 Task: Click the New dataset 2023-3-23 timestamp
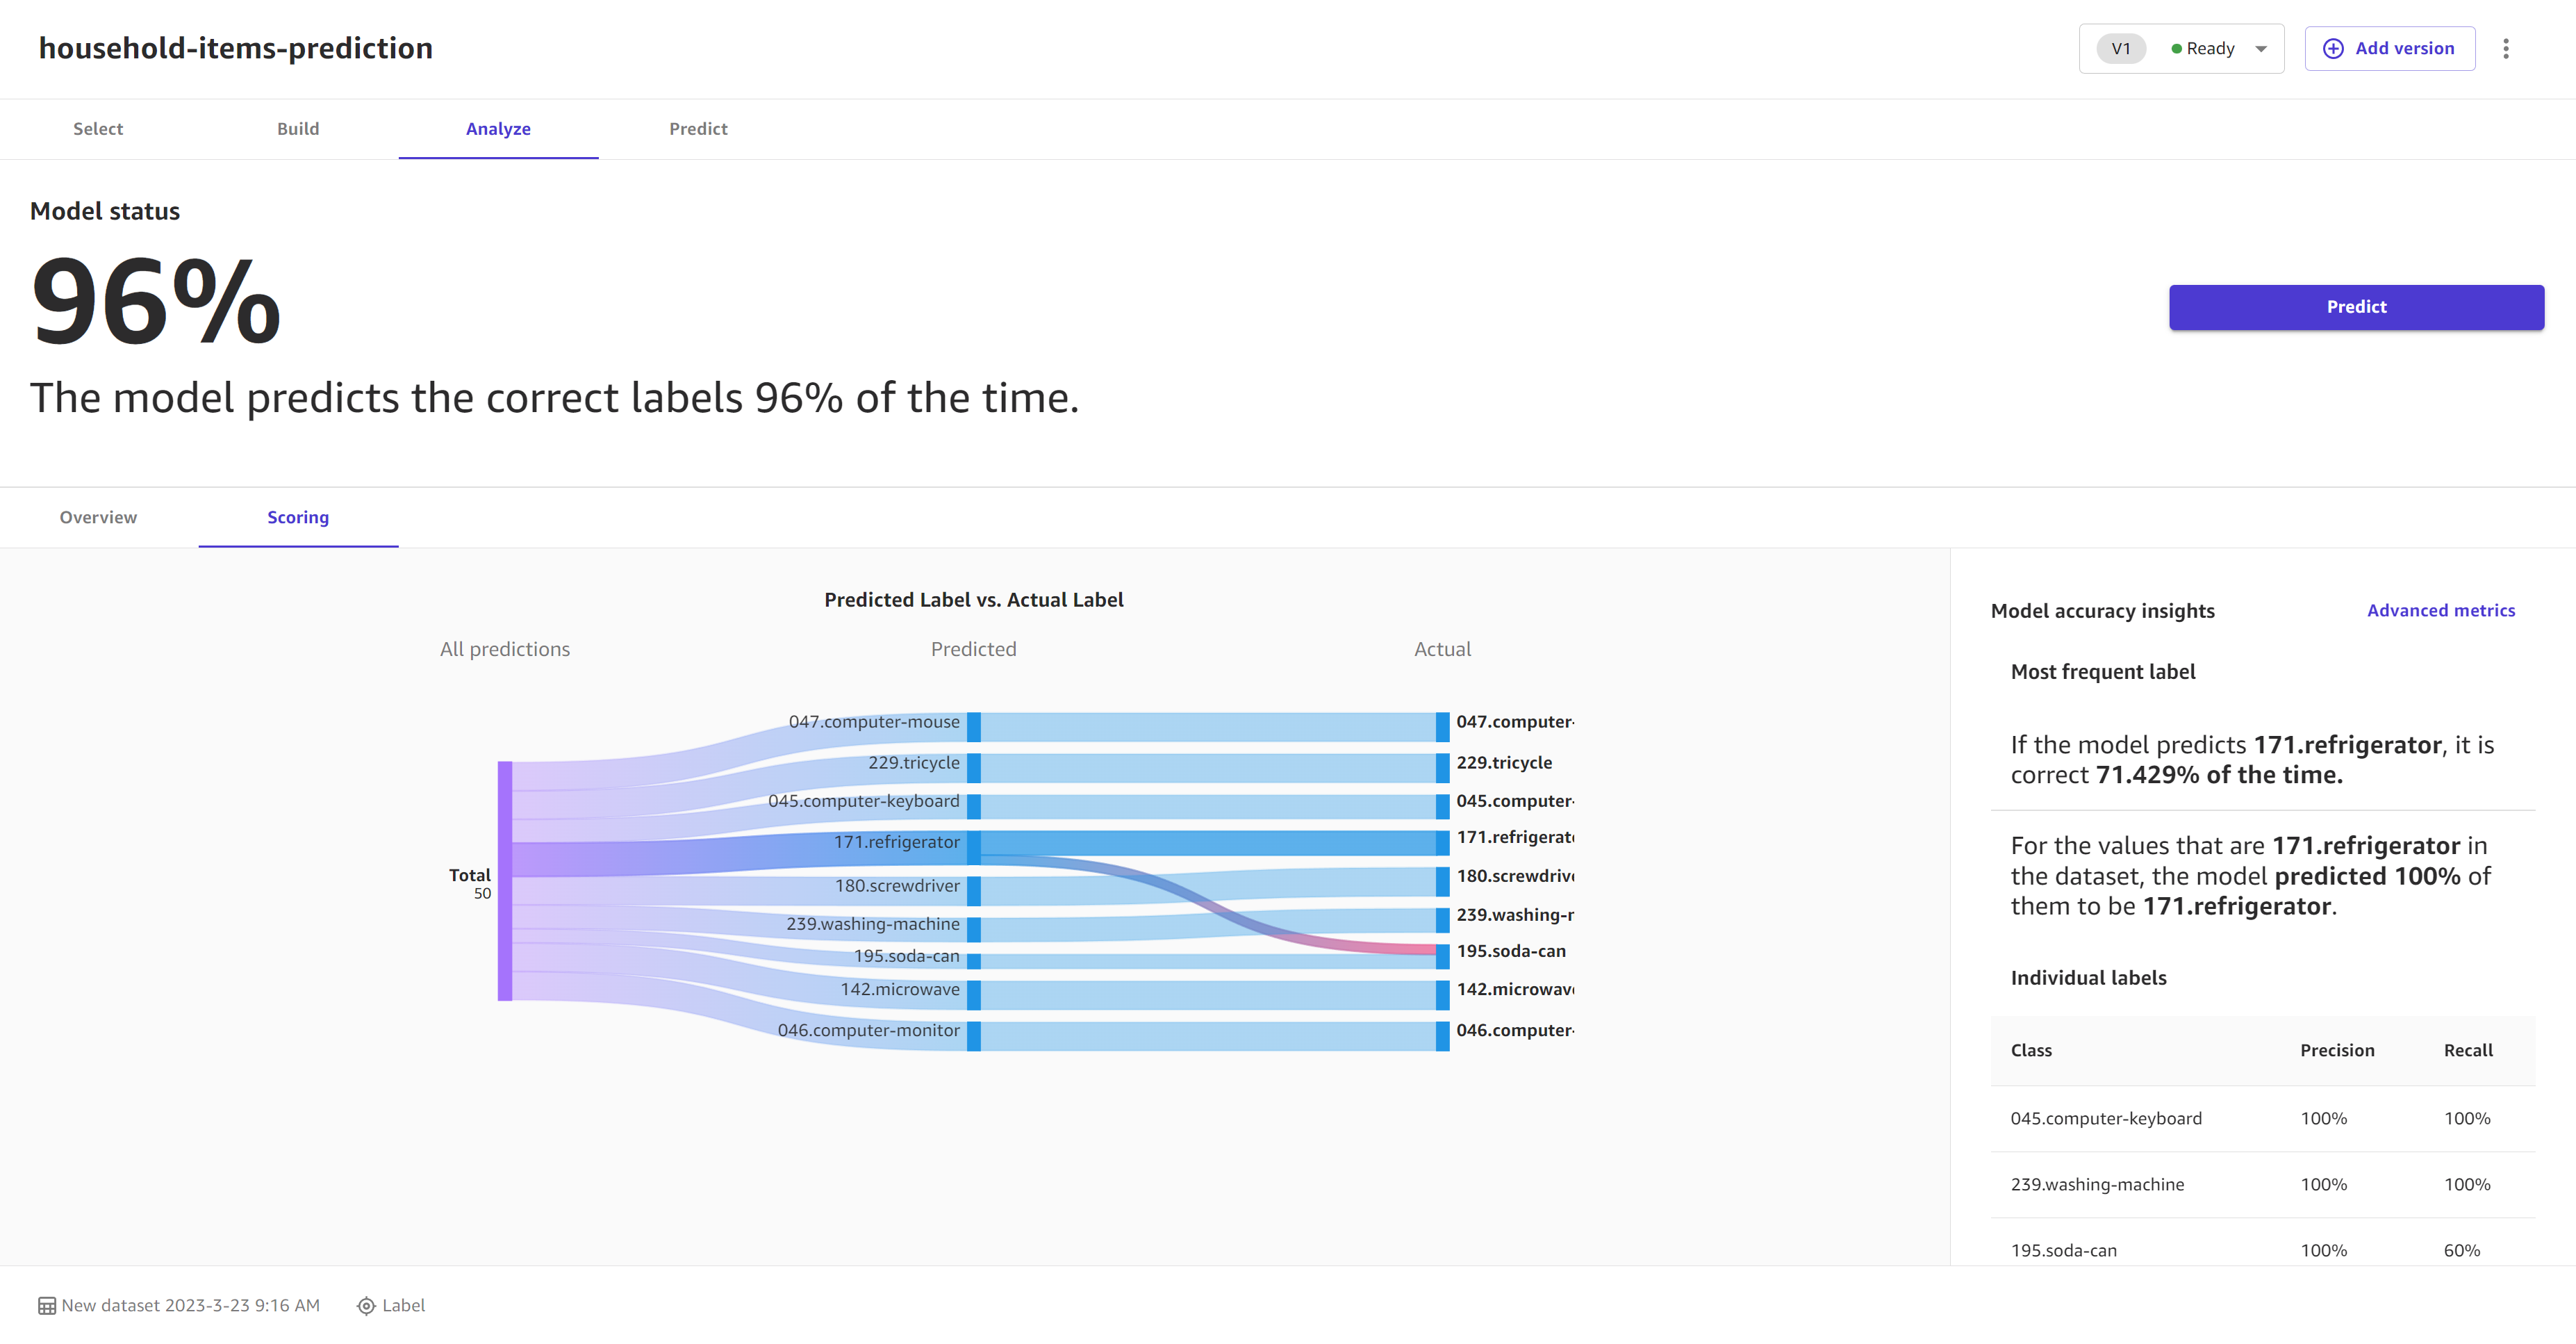[x=189, y=1305]
